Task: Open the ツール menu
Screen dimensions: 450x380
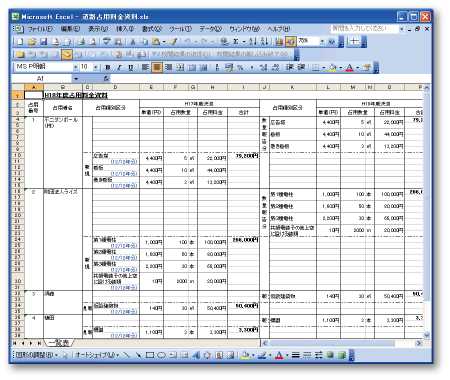Action: tap(180, 29)
